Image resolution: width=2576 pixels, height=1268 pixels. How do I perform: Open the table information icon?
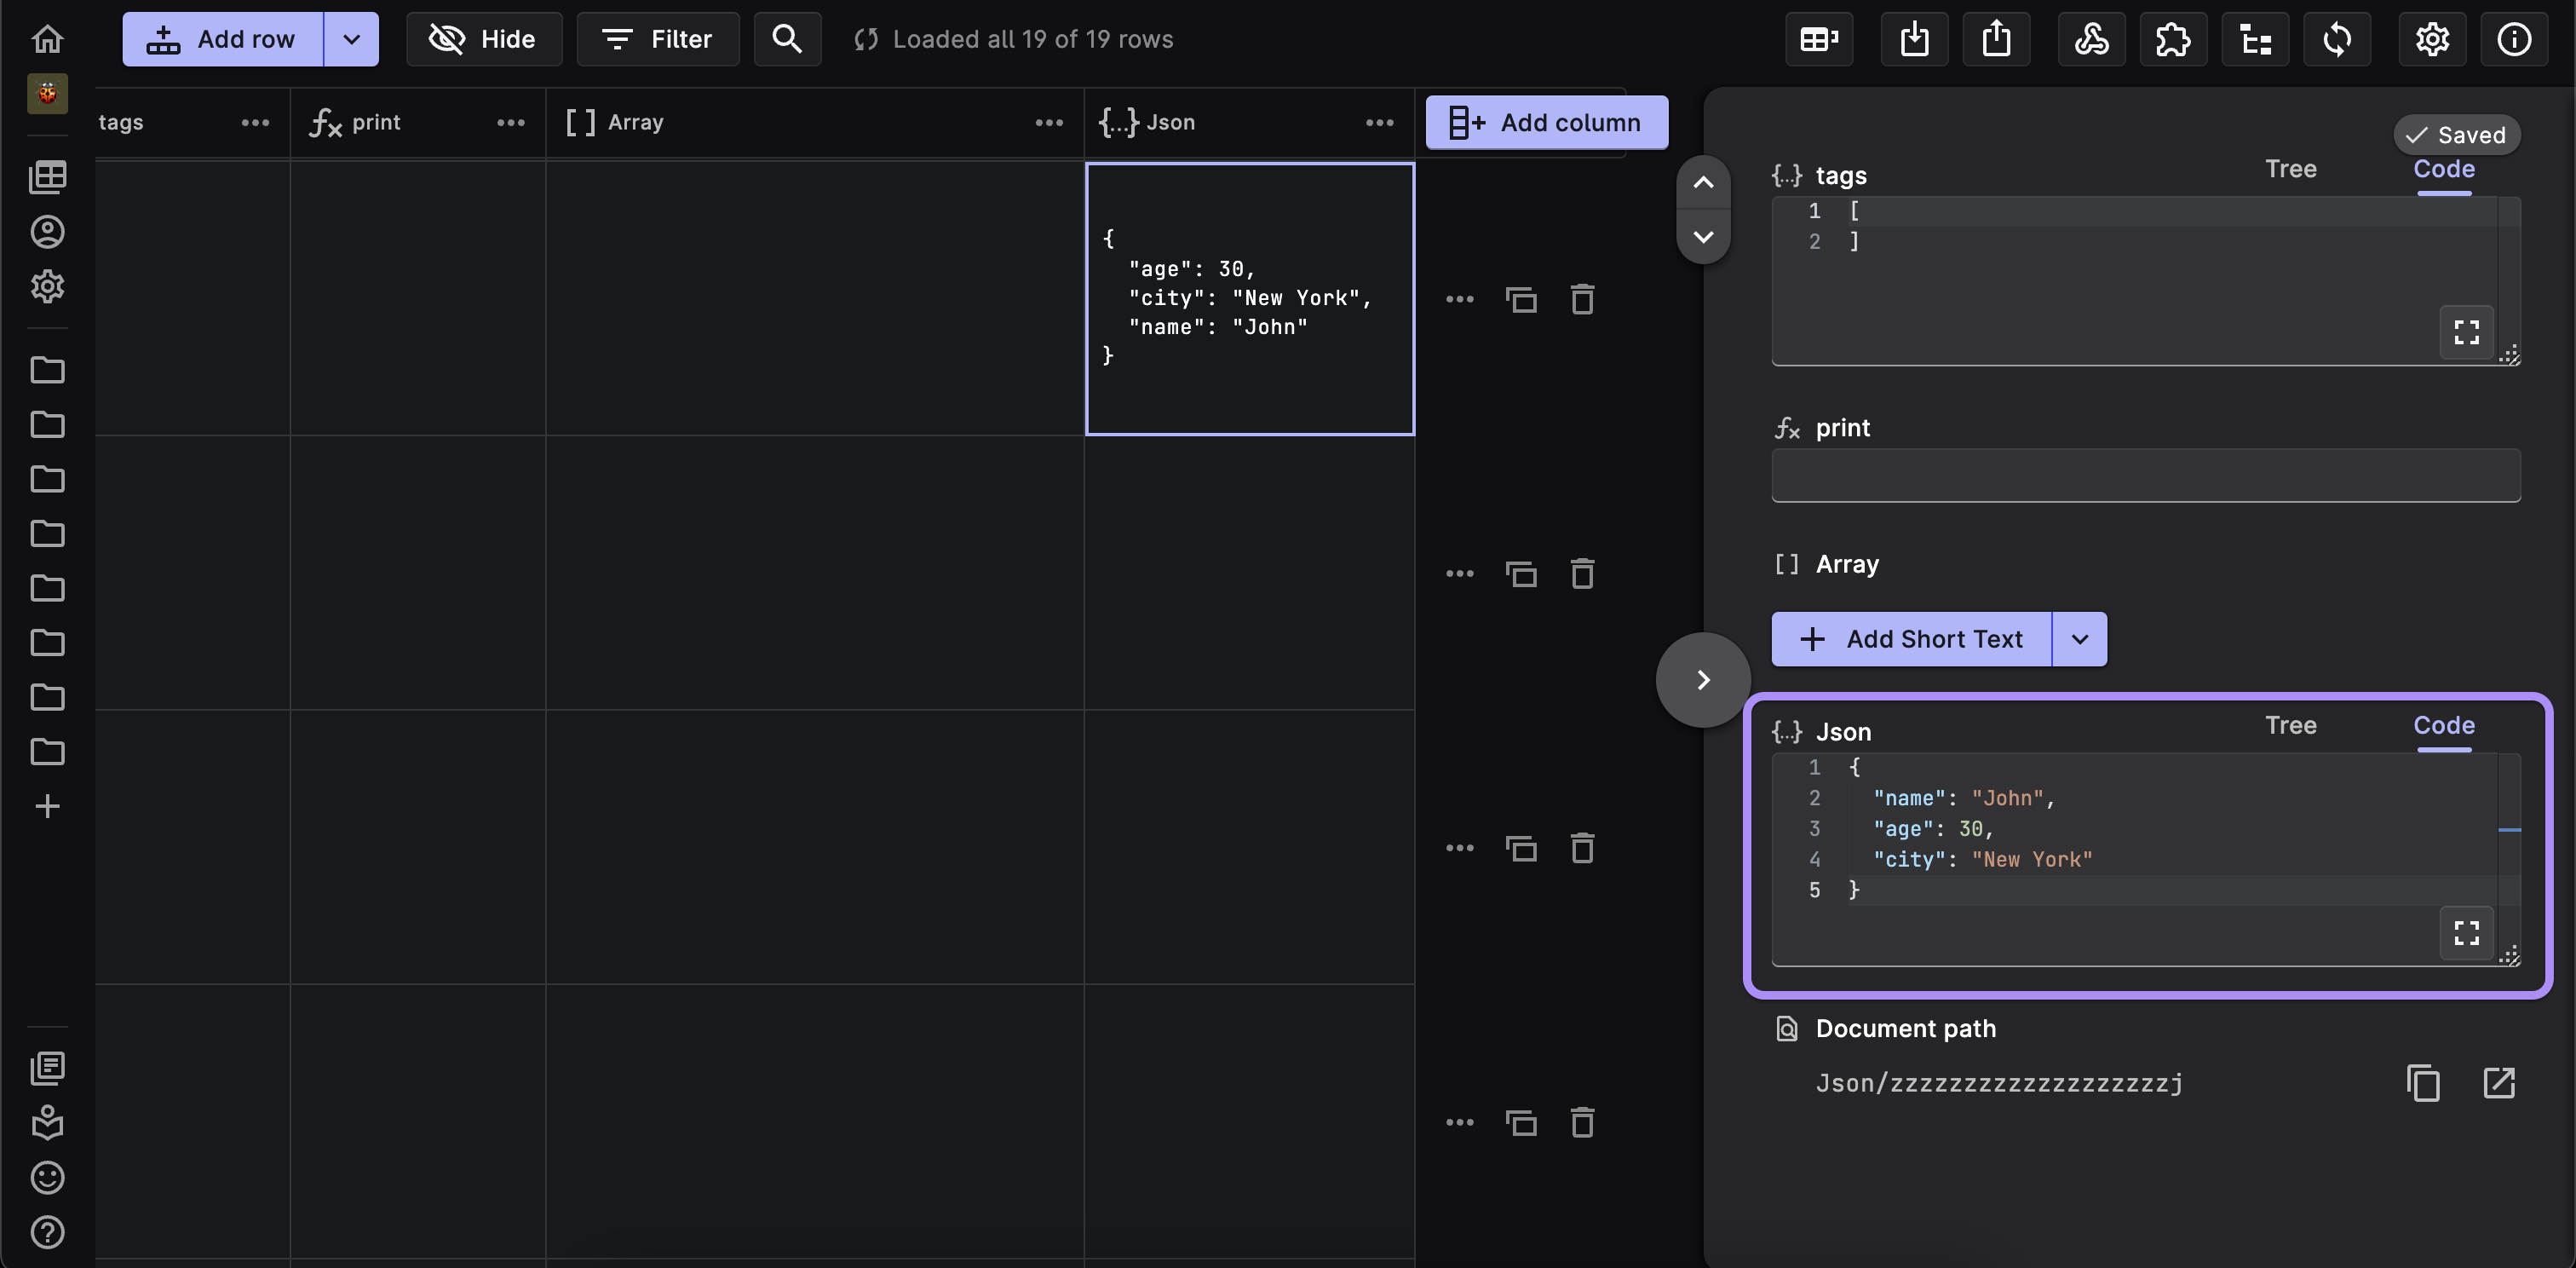pos(2514,39)
